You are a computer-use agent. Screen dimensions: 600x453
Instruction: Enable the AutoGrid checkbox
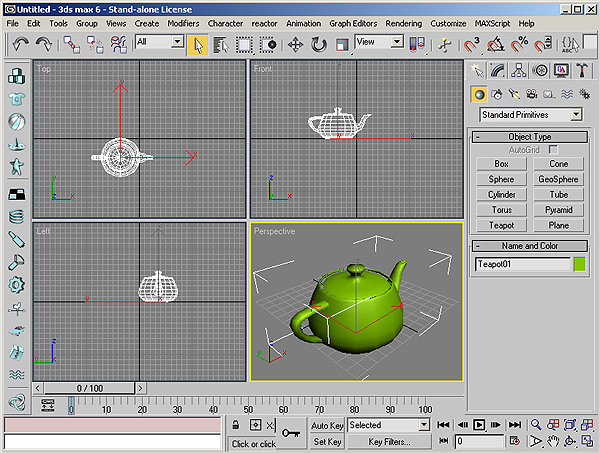click(552, 149)
